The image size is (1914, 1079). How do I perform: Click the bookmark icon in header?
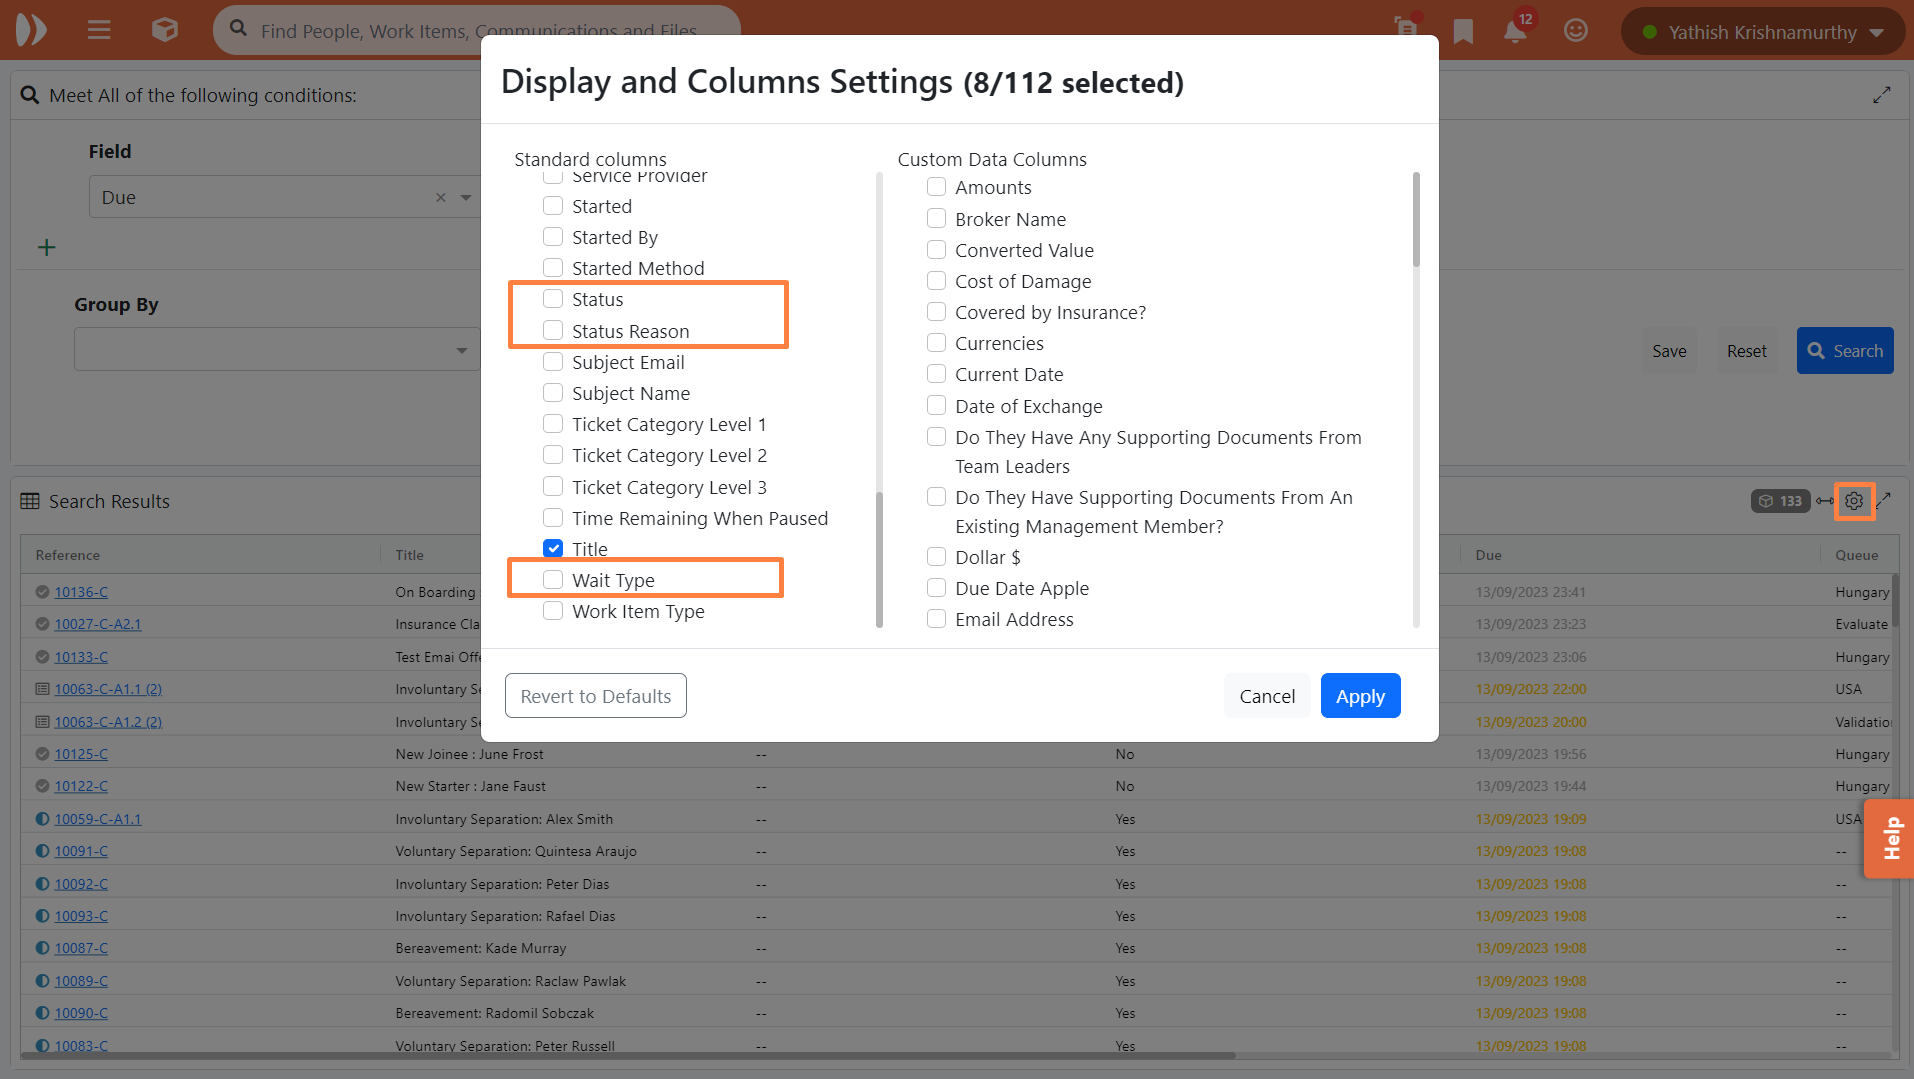(1463, 31)
